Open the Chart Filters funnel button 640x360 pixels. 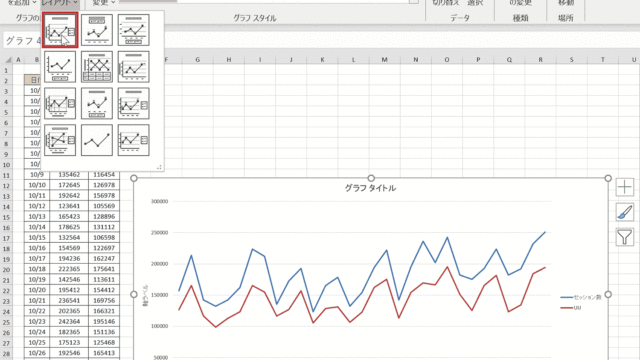(x=624, y=237)
